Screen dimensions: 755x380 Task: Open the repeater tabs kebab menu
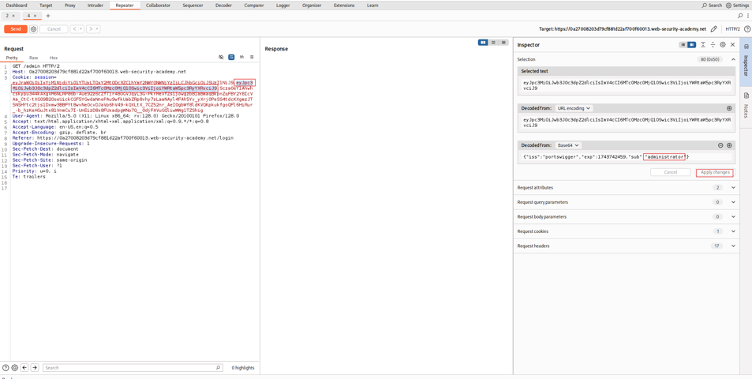click(748, 16)
